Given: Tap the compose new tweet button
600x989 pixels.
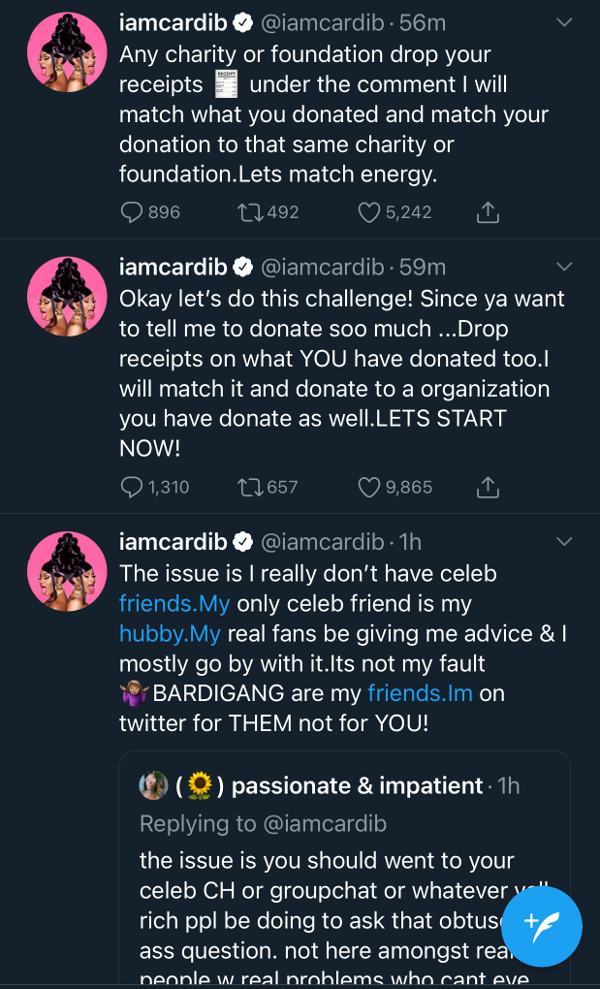Looking at the screenshot, I should 541,925.
